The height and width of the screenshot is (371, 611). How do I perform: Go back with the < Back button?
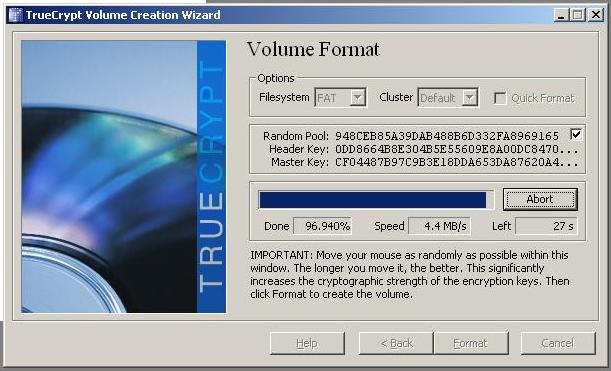click(x=396, y=343)
